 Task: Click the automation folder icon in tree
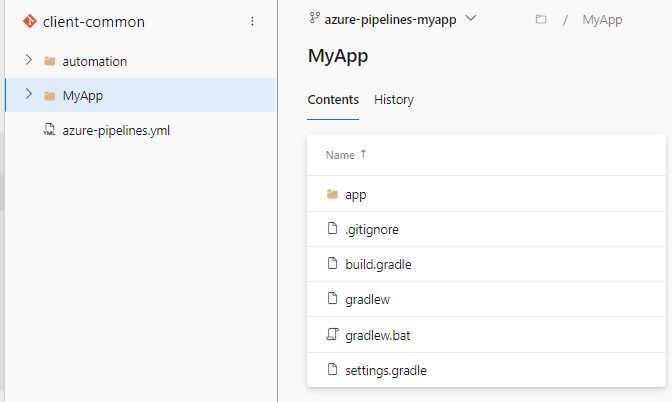pos(50,61)
